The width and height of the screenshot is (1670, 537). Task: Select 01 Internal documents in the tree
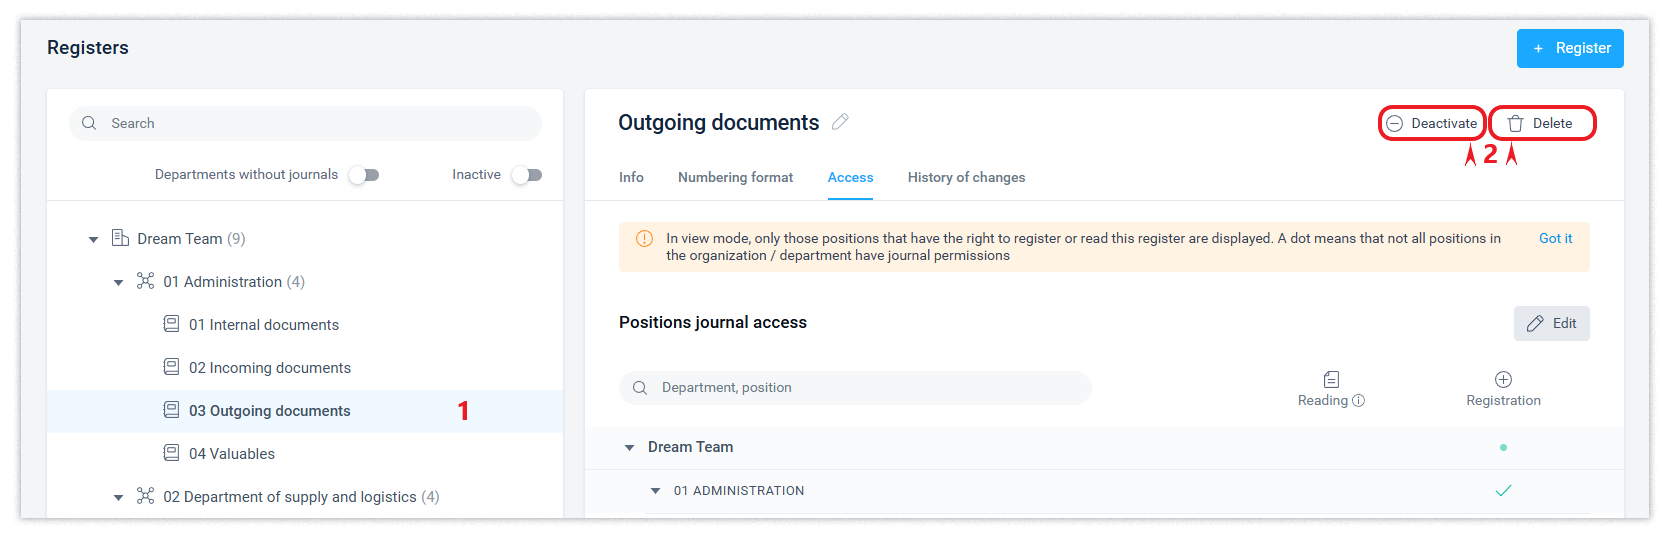[x=264, y=325]
